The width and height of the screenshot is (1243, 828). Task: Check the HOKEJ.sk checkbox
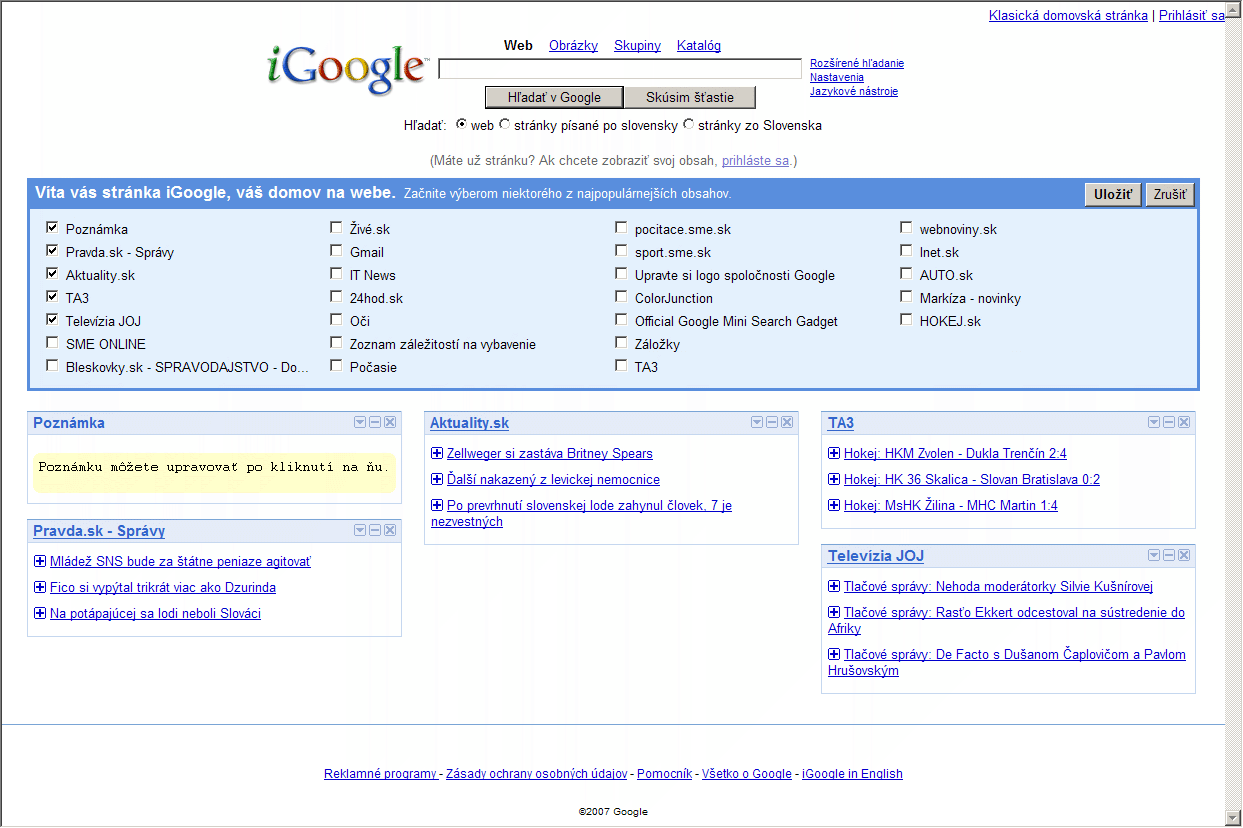coord(906,320)
